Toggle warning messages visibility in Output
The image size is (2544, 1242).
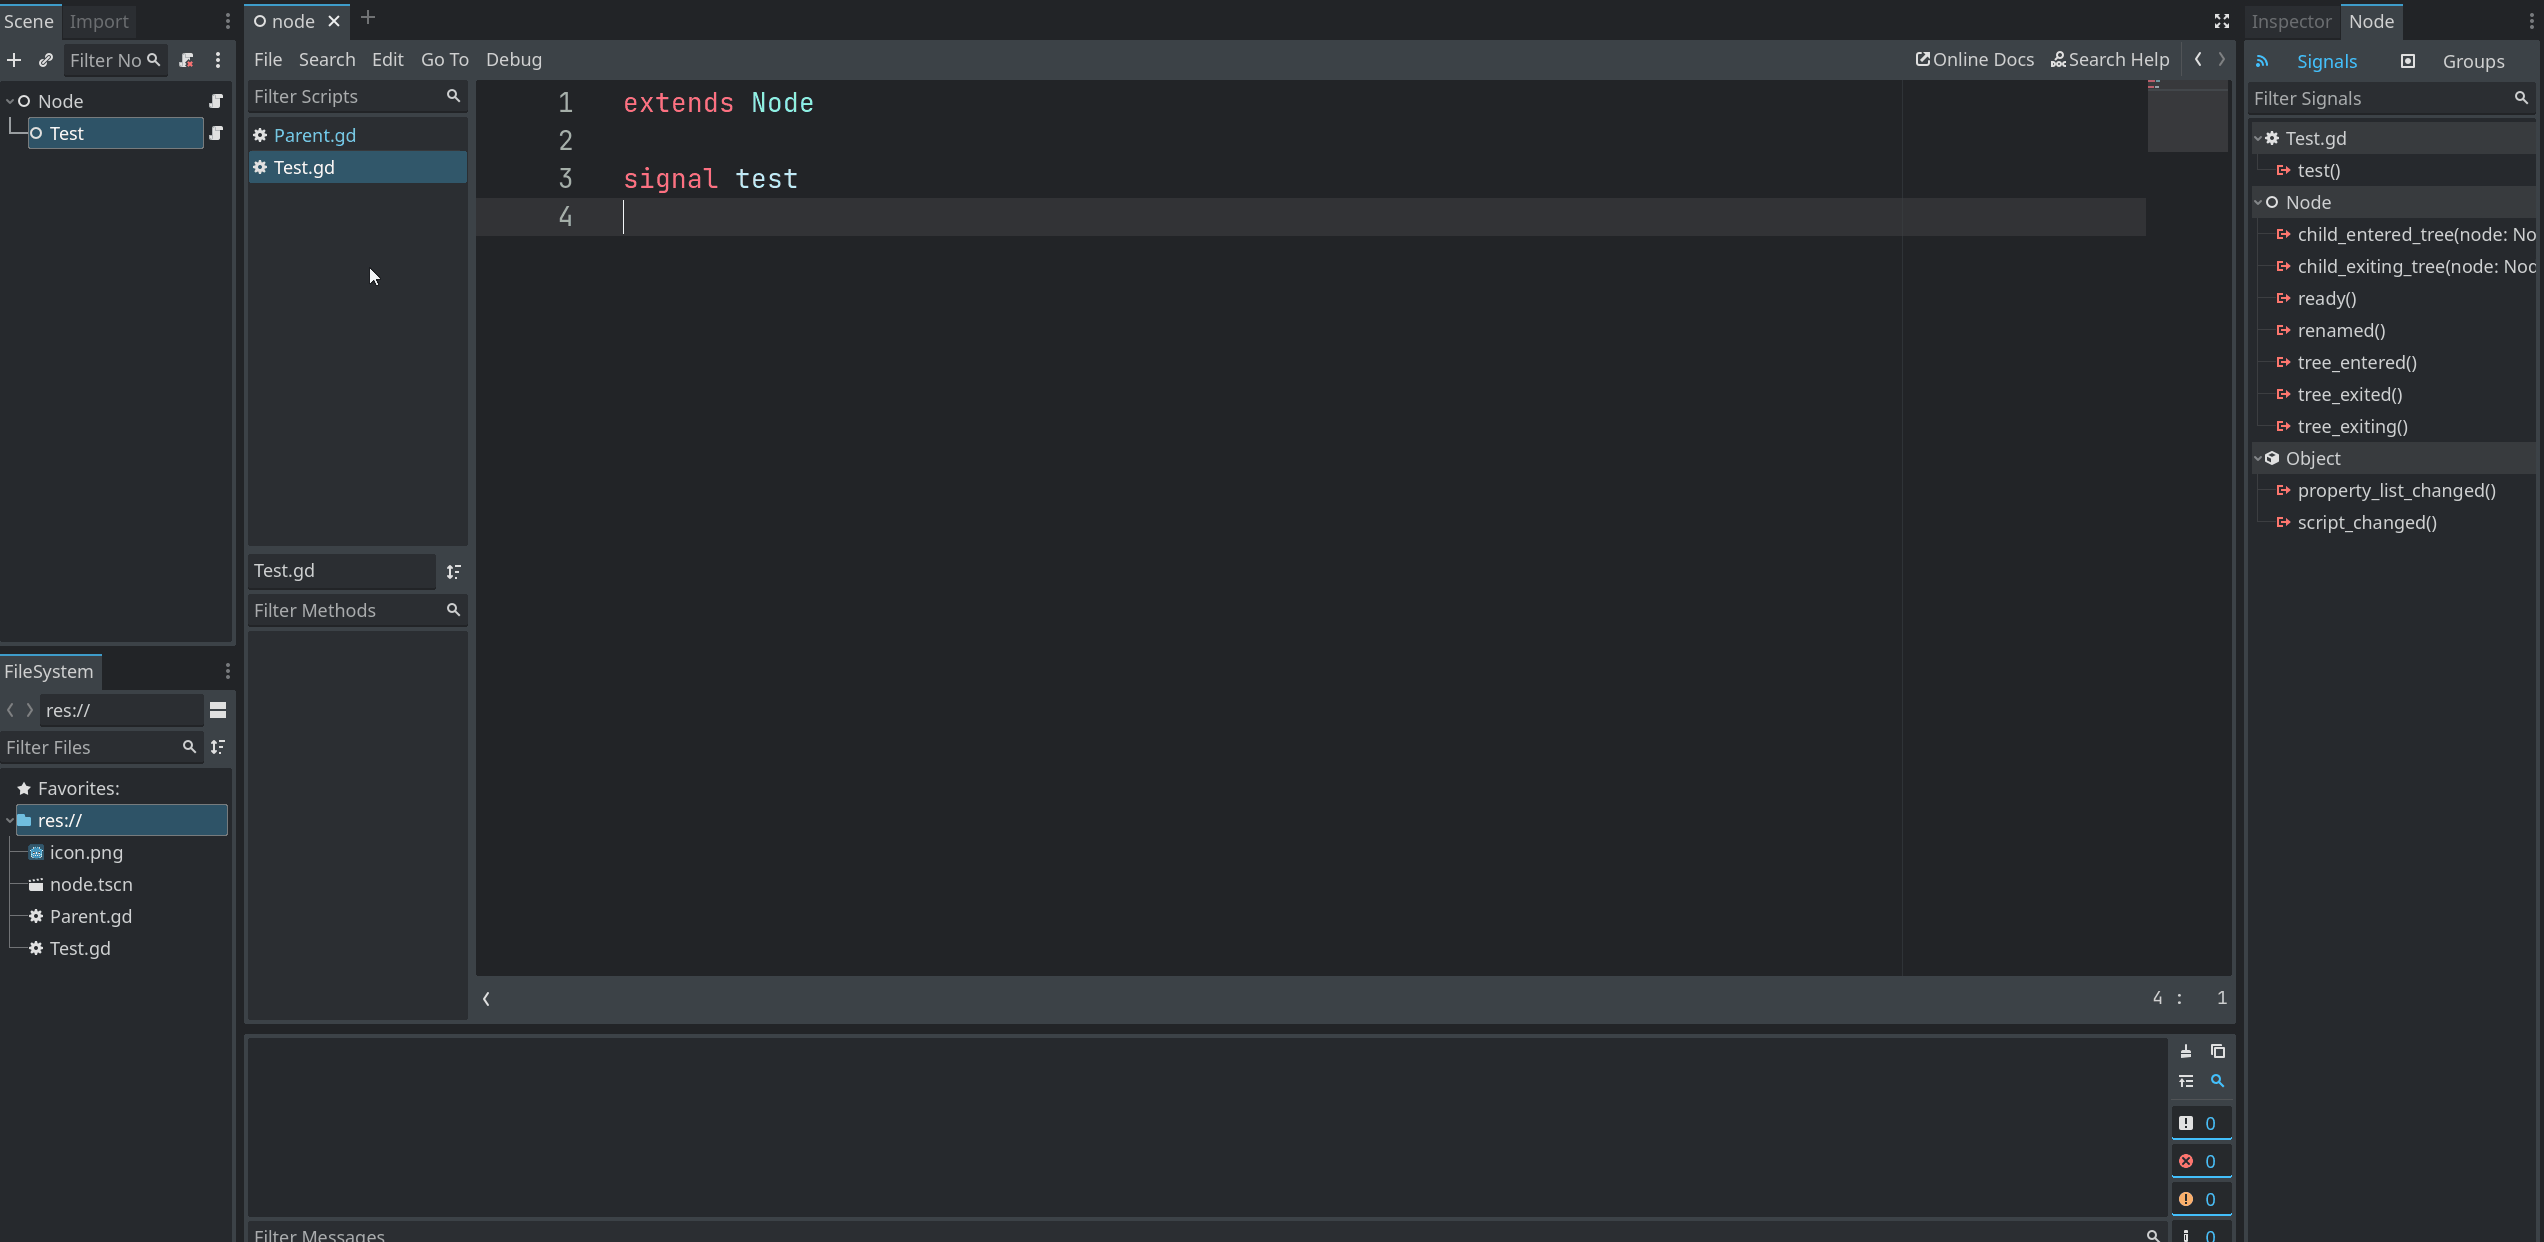pyautogui.click(x=2202, y=1198)
